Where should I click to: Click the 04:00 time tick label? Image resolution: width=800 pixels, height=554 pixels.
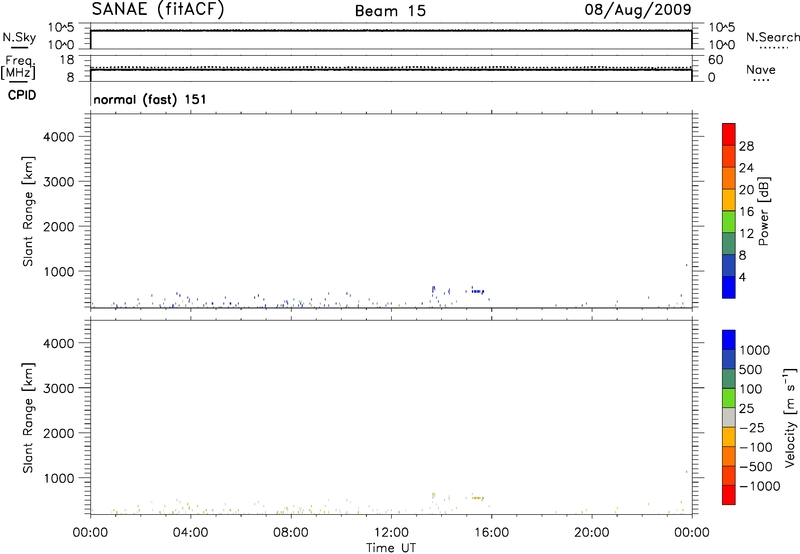[x=190, y=533]
